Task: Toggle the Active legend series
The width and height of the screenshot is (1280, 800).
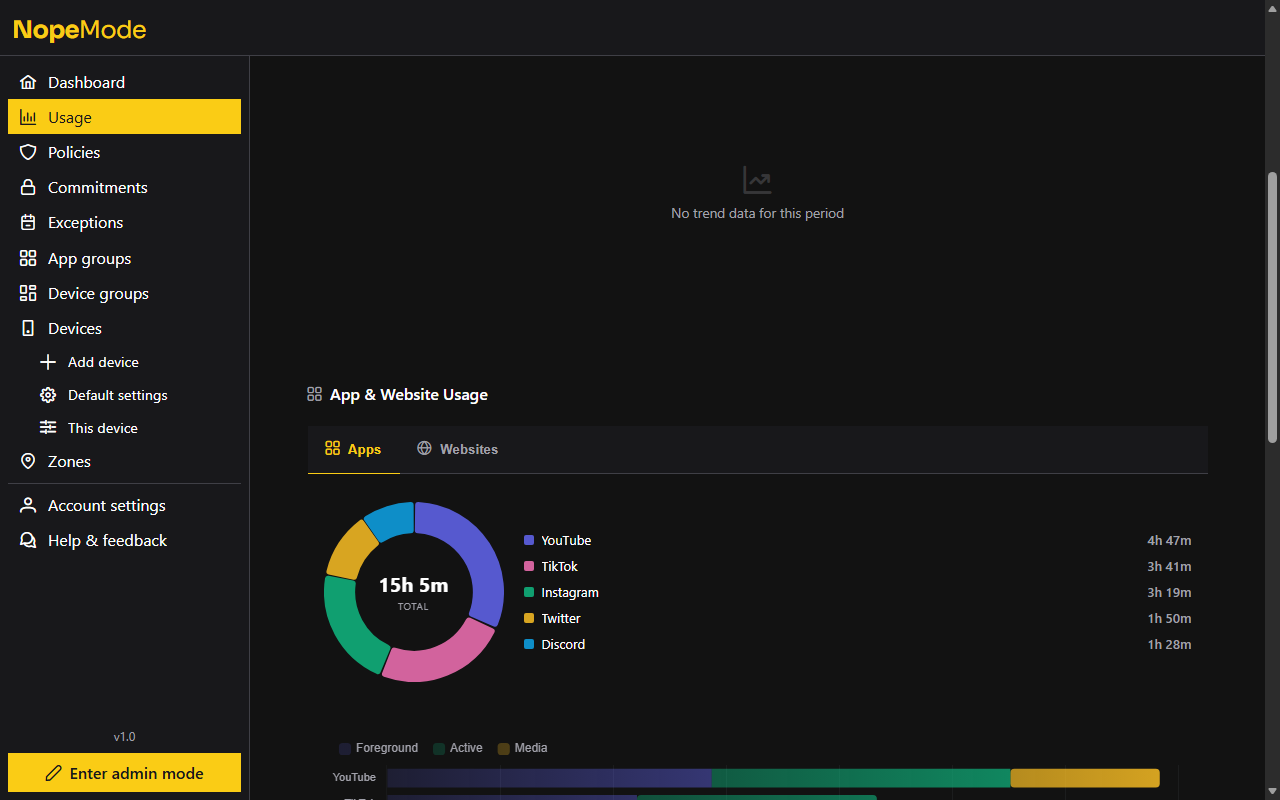Action: 458,748
